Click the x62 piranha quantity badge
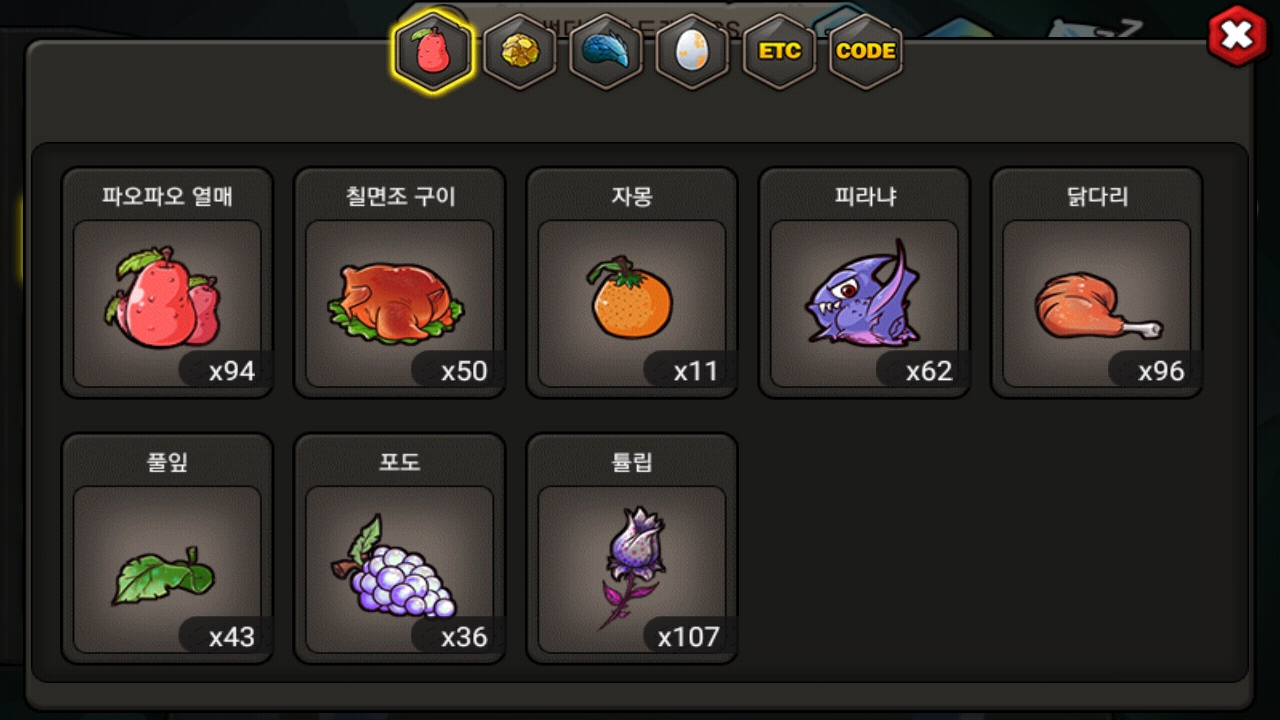This screenshot has height=720, width=1280. 918,371
